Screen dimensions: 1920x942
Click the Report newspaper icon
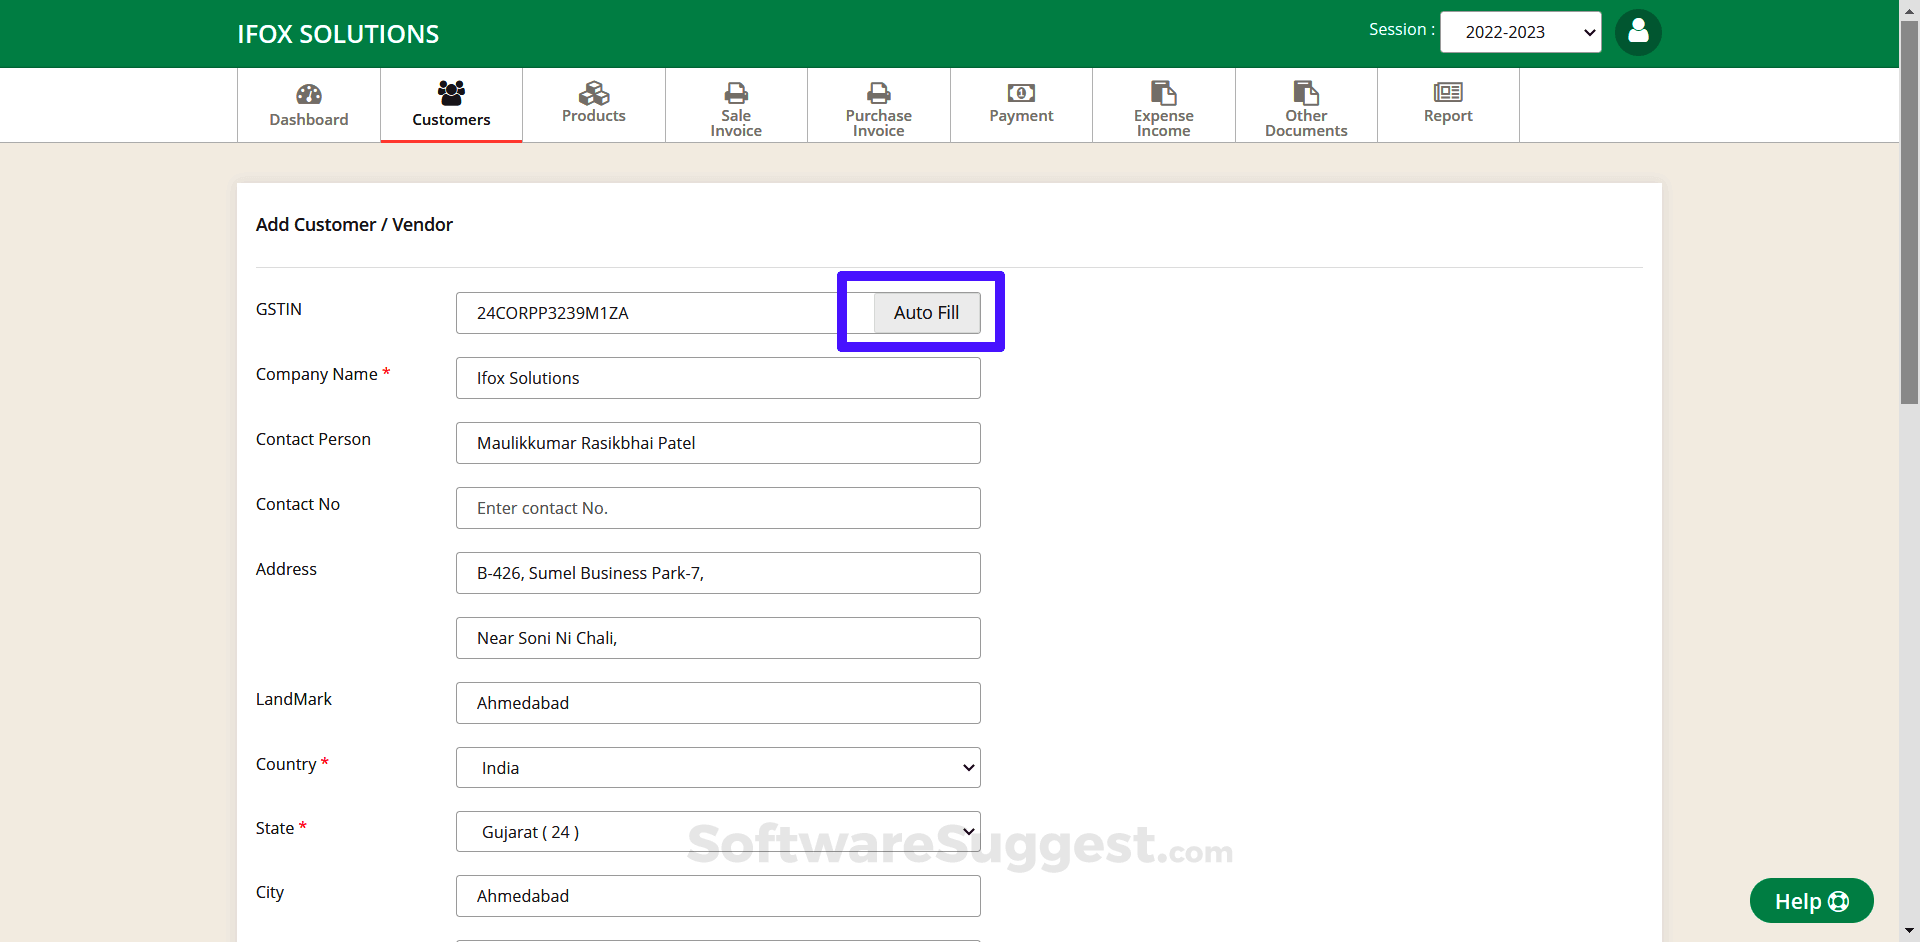(x=1448, y=92)
